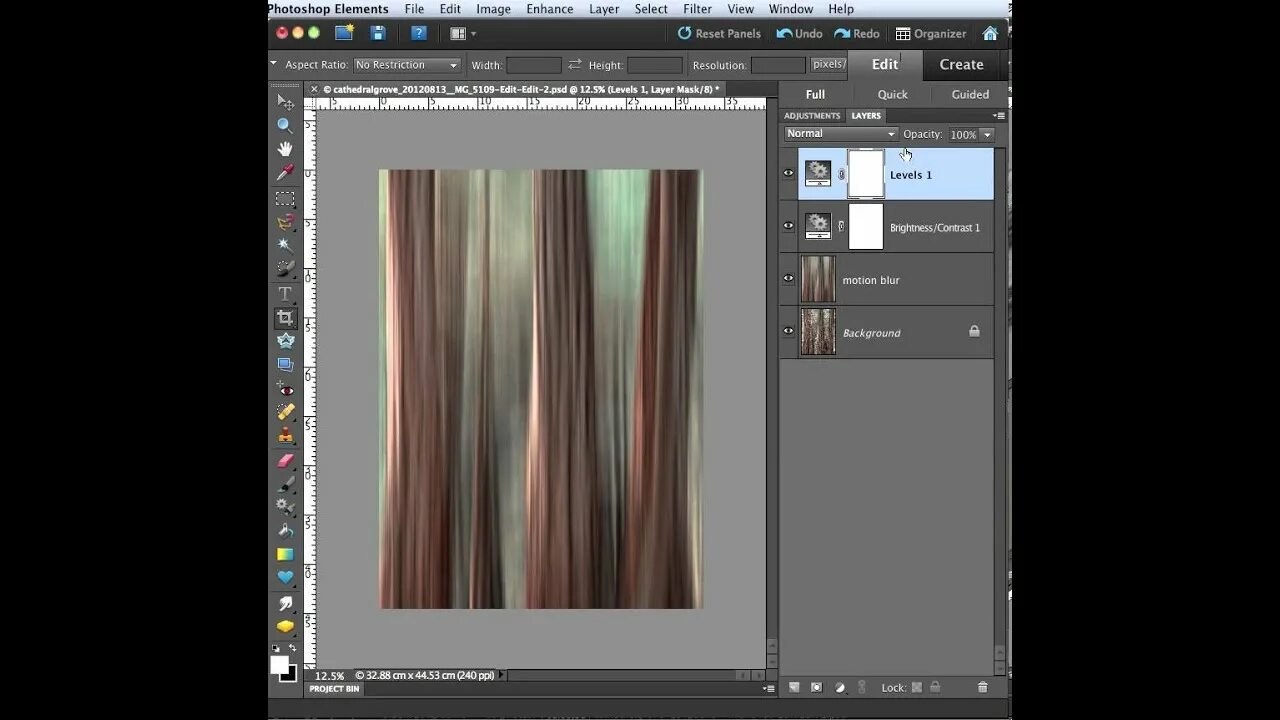Open the Normal blend mode dropdown
The image size is (1280, 720).
pos(840,134)
